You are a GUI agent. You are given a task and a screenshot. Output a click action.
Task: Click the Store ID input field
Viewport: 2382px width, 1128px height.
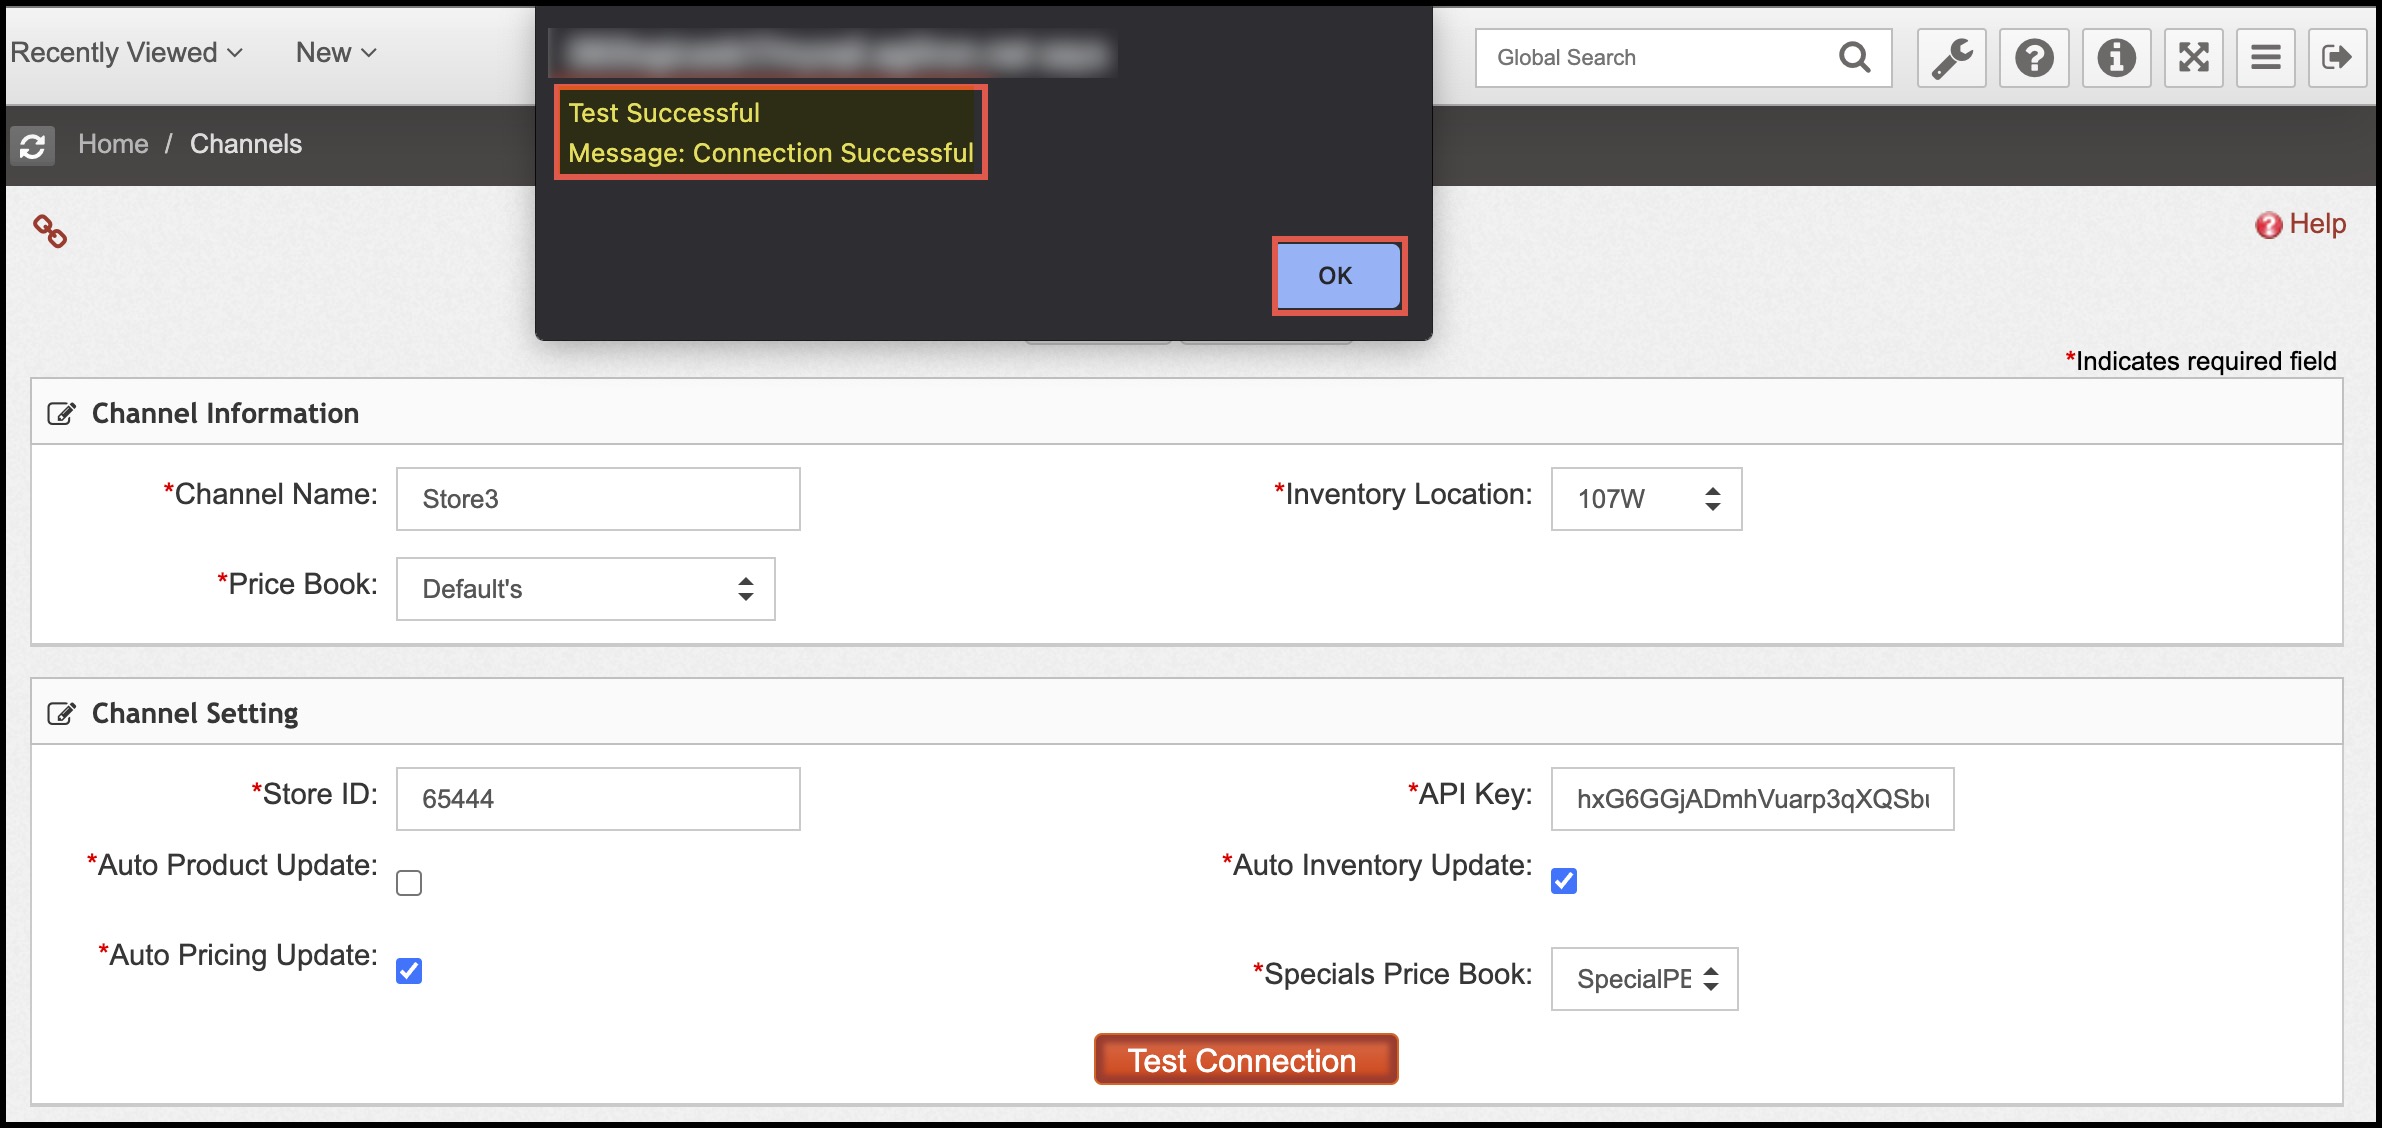point(598,799)
